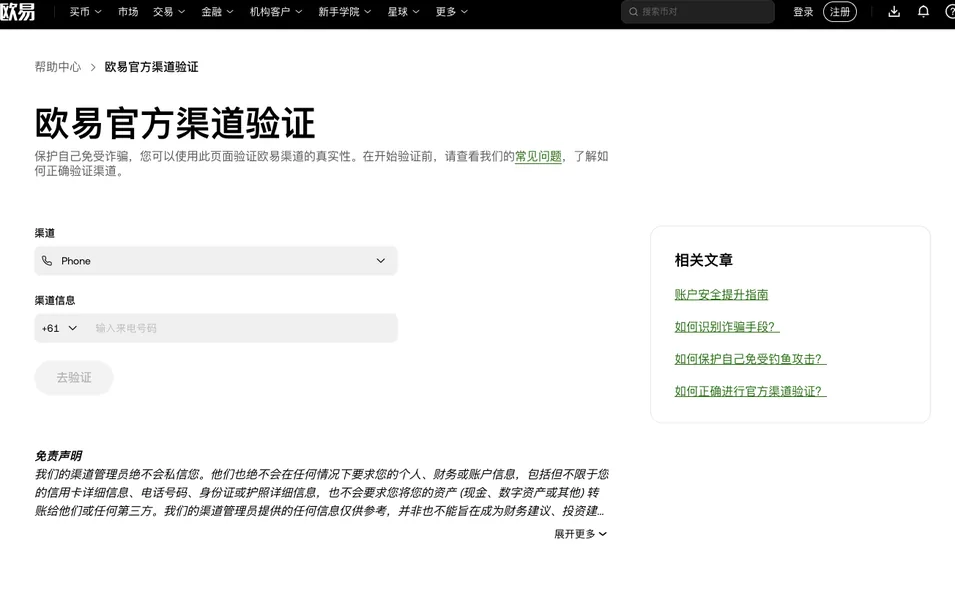Screen dimensions: 955x605
Task: Click the 欧易 logo in the header
Action: (17, 11)
